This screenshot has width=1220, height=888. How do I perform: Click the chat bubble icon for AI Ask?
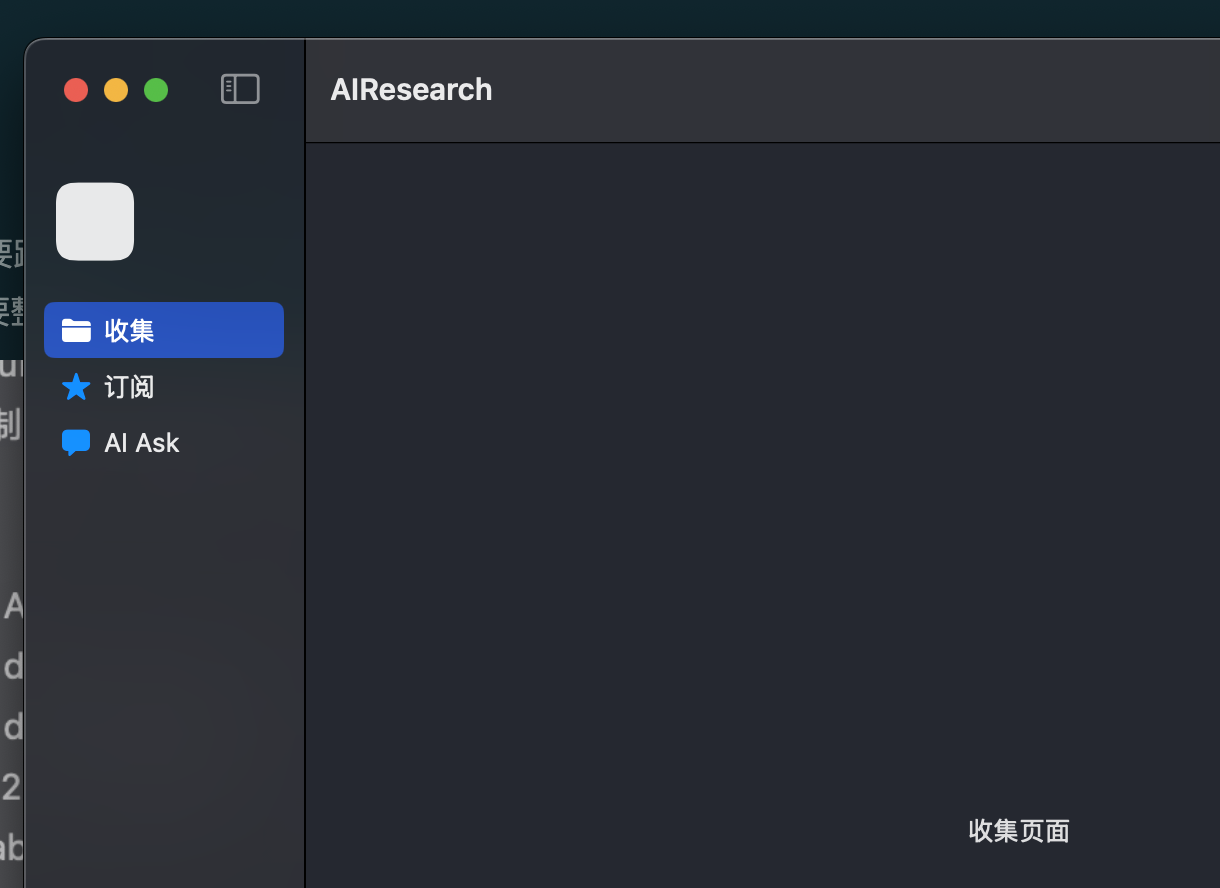click(x=76, y=442)
